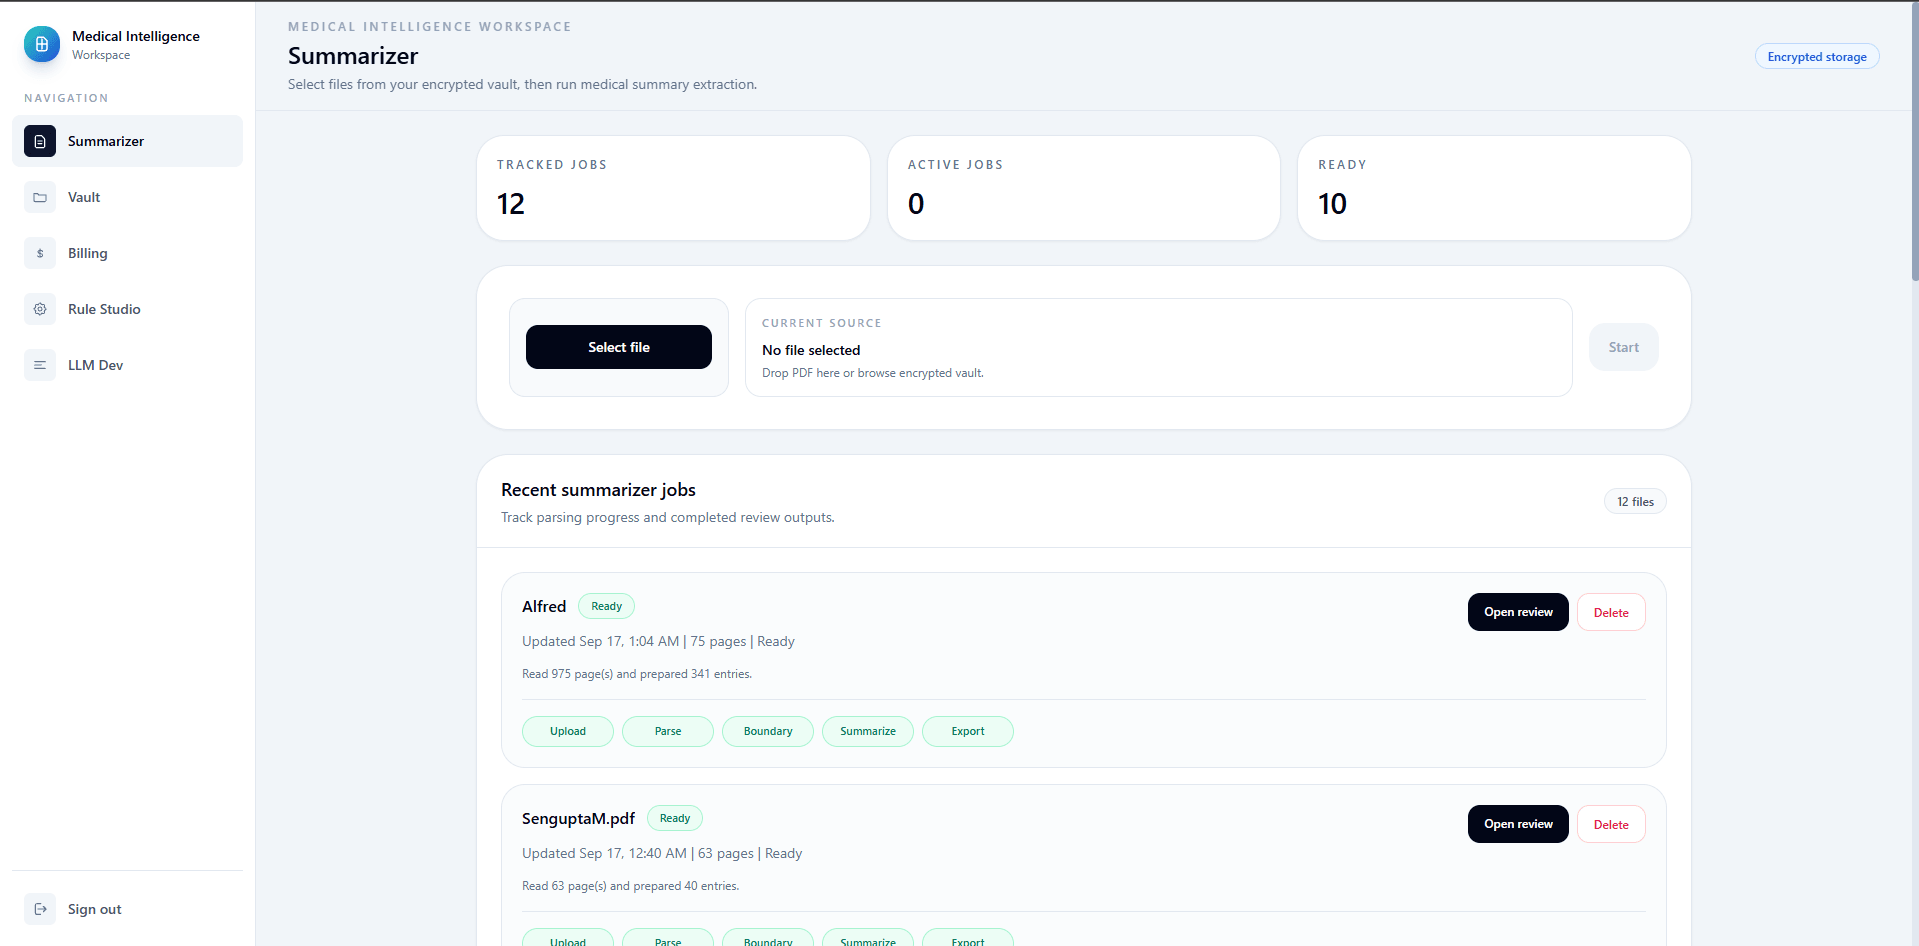Click the Medical Intelligence logo icon
The height and width of the screenshot is (946, 1919).
coord(41,44)
